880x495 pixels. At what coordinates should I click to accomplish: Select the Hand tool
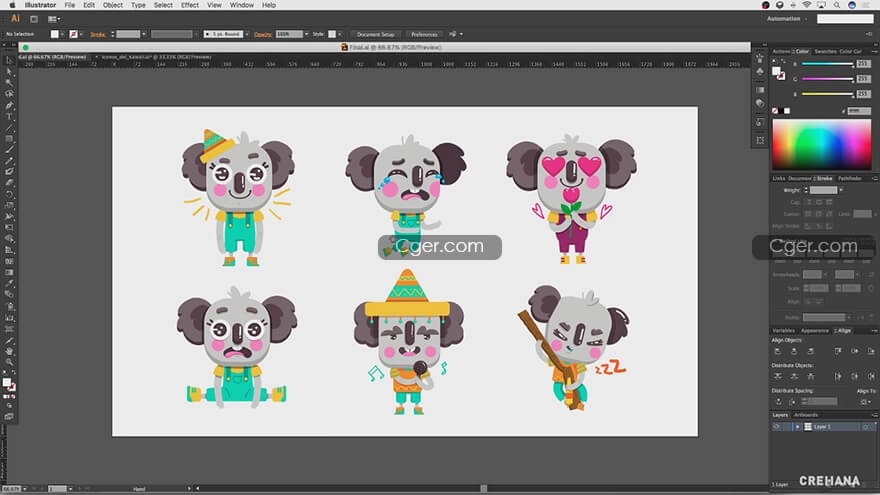pos(9,351)
